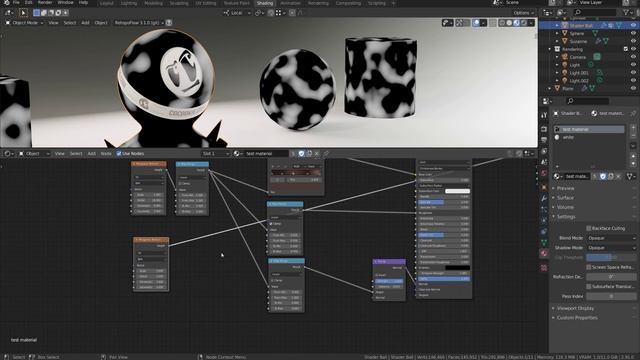Click the RetopoFlow 3.1.0 button
The width and height of the screenshot is (640, 360).
click(x=138, y=23)
